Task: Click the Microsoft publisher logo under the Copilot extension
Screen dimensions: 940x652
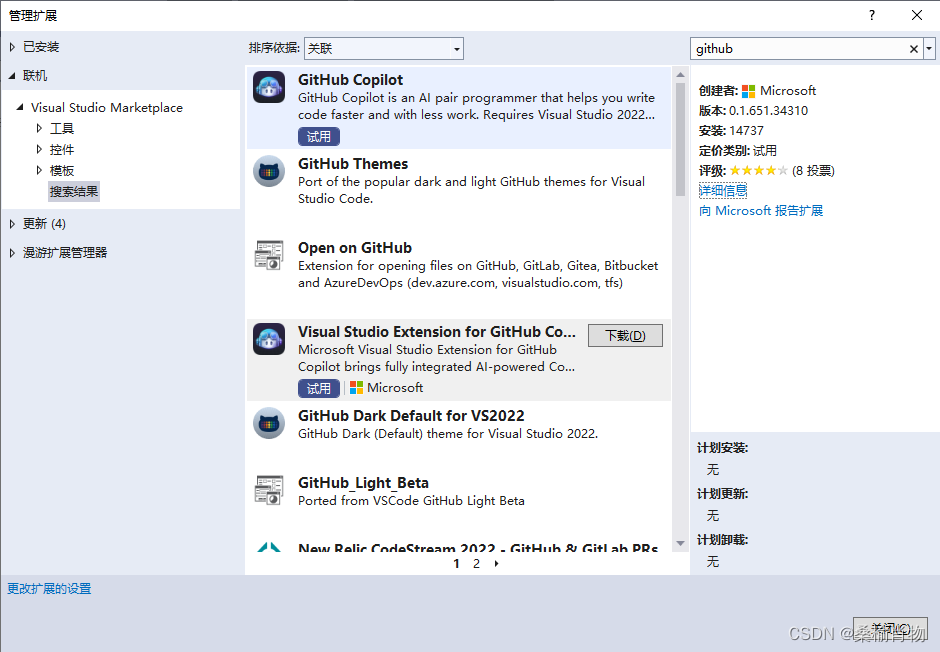Action: point(356,388)
